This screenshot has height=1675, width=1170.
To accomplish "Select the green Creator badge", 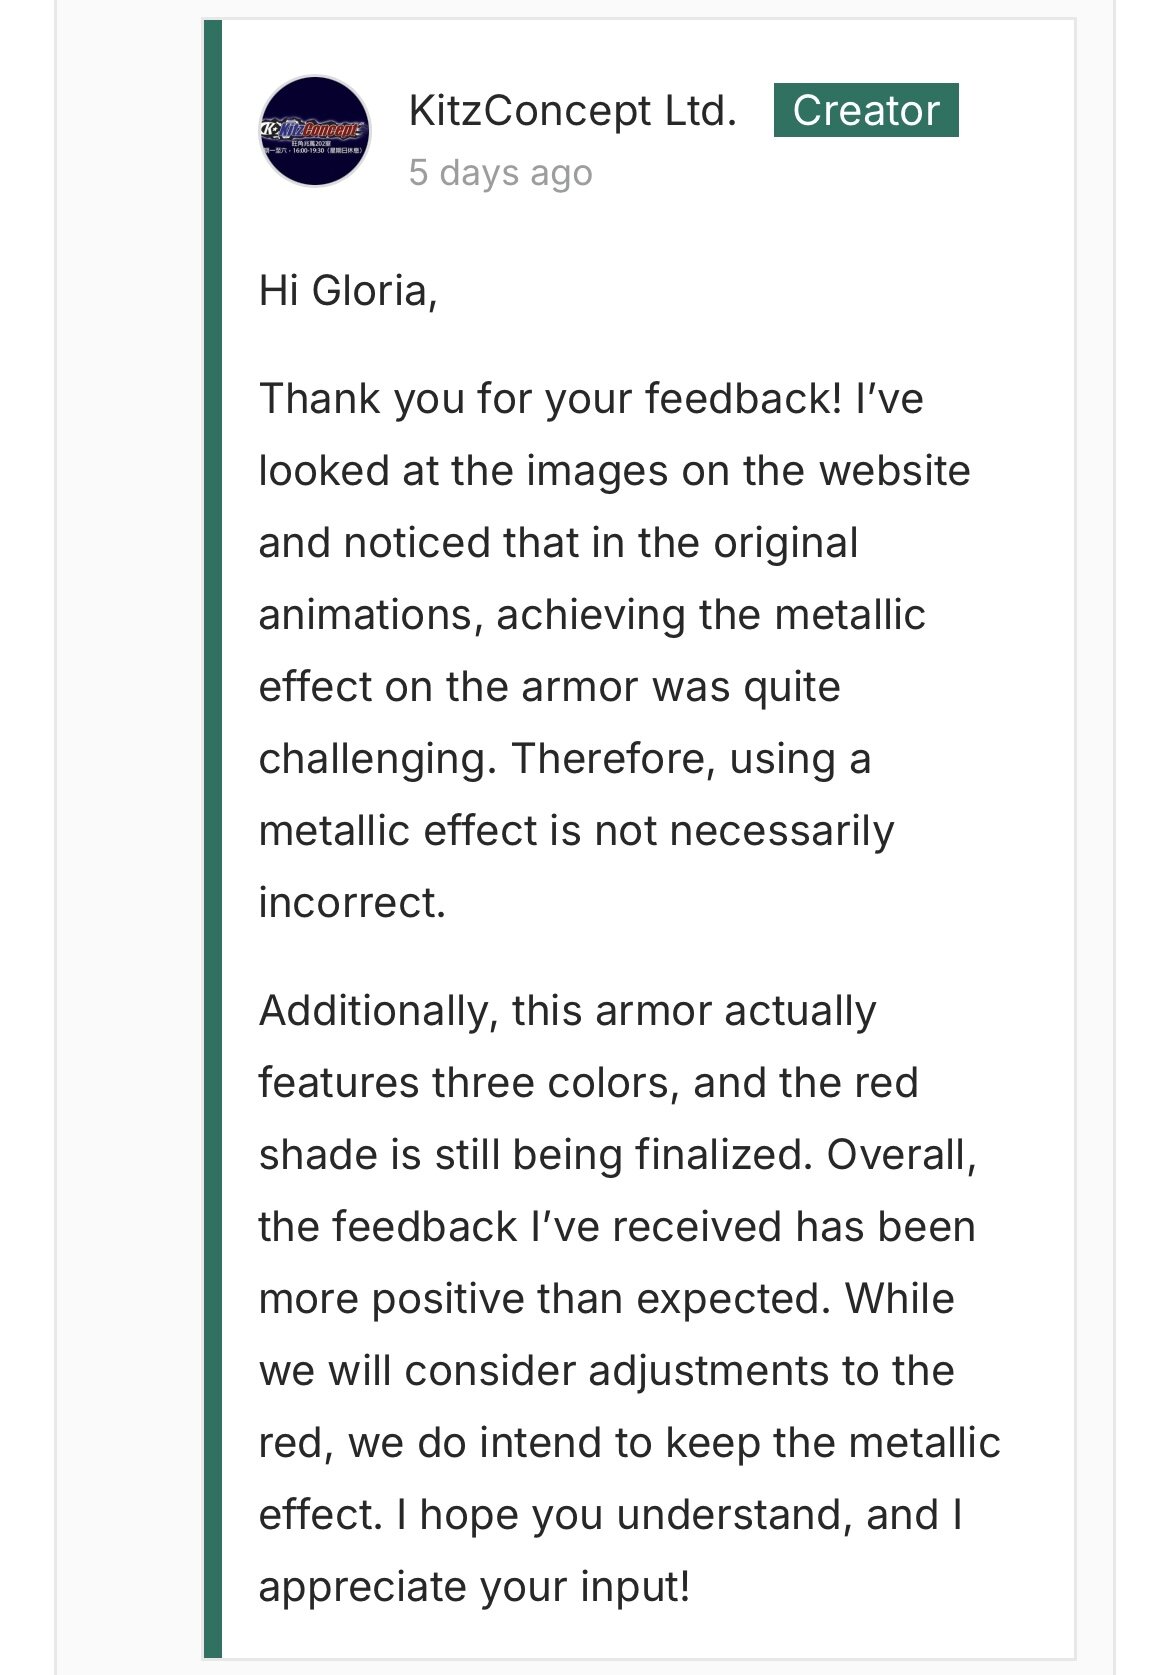I will pyautogui.click(x=866, y=110).
